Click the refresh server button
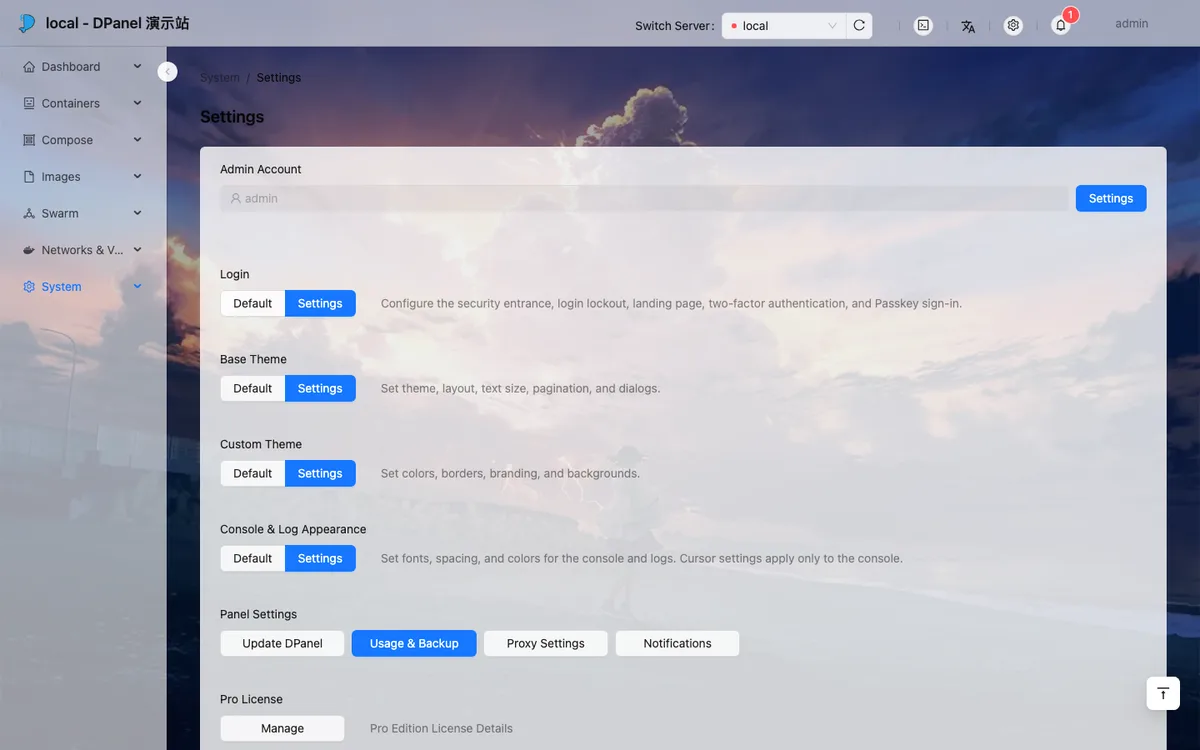1200x750 pixels. click(x=859, y=26)
